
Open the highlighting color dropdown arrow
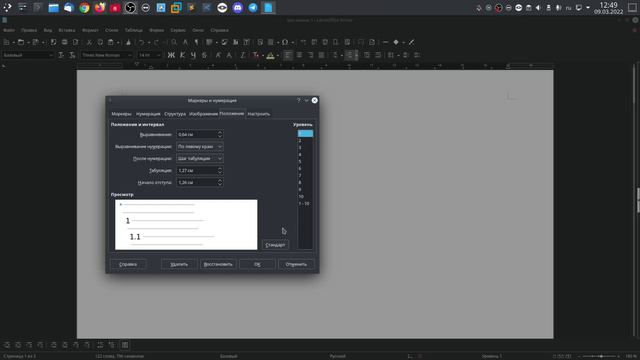coord(278,55)
